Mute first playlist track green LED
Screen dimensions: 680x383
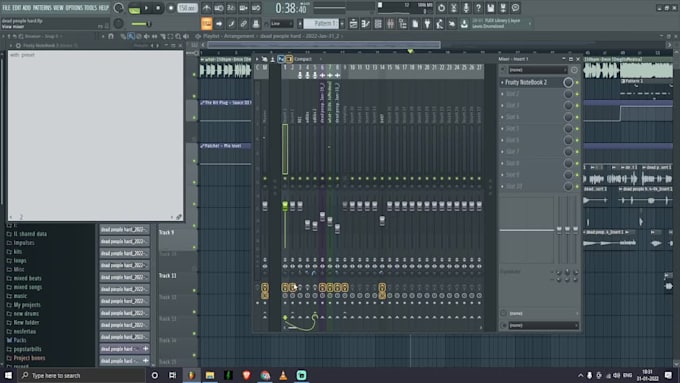pyautogui.click(x=194, y=75)
